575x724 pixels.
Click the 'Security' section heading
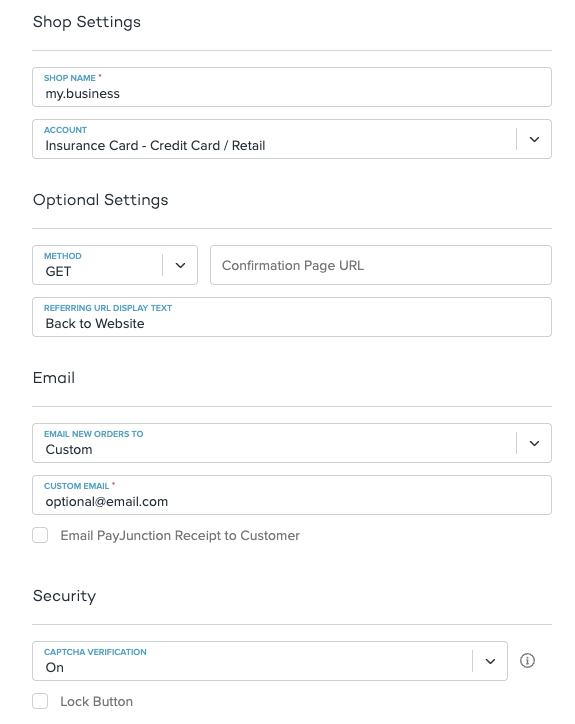pos(64,596)
